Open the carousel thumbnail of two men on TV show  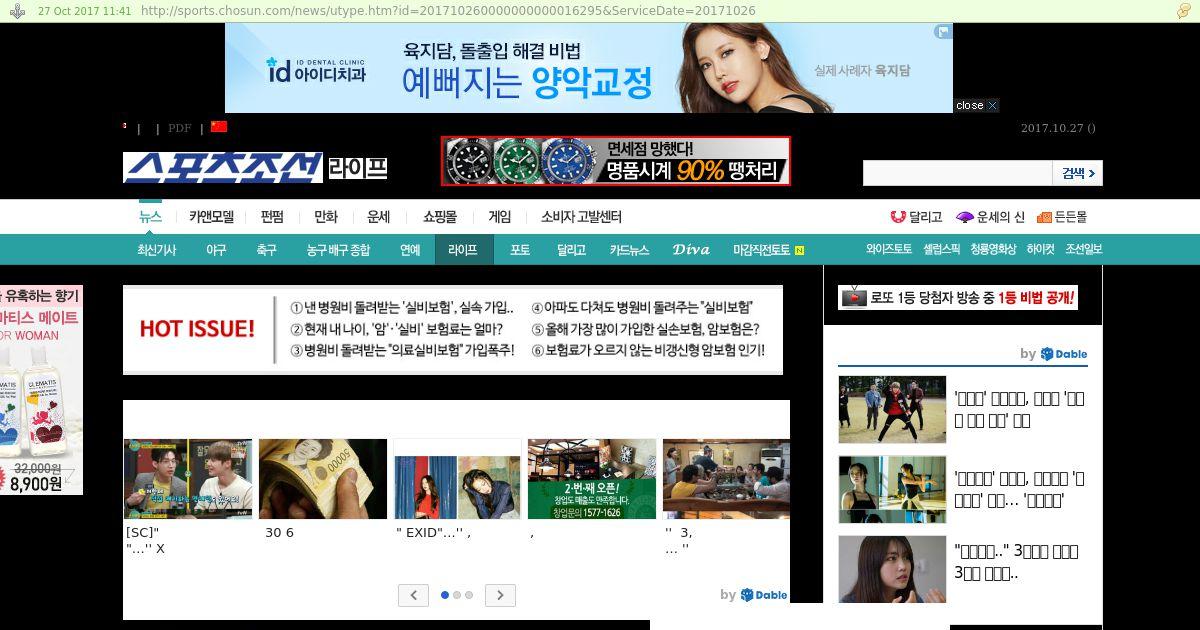[188, 479]
